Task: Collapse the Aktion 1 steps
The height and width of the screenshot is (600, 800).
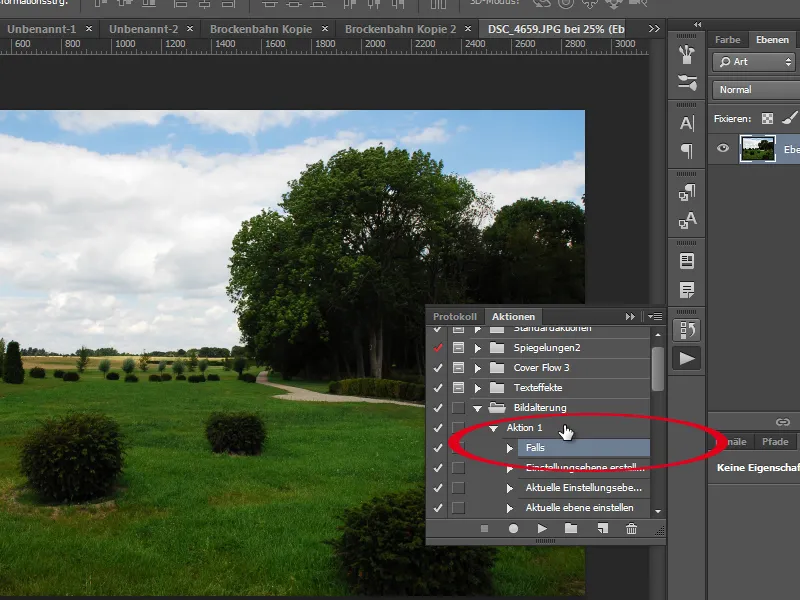Action: (493, 428)
